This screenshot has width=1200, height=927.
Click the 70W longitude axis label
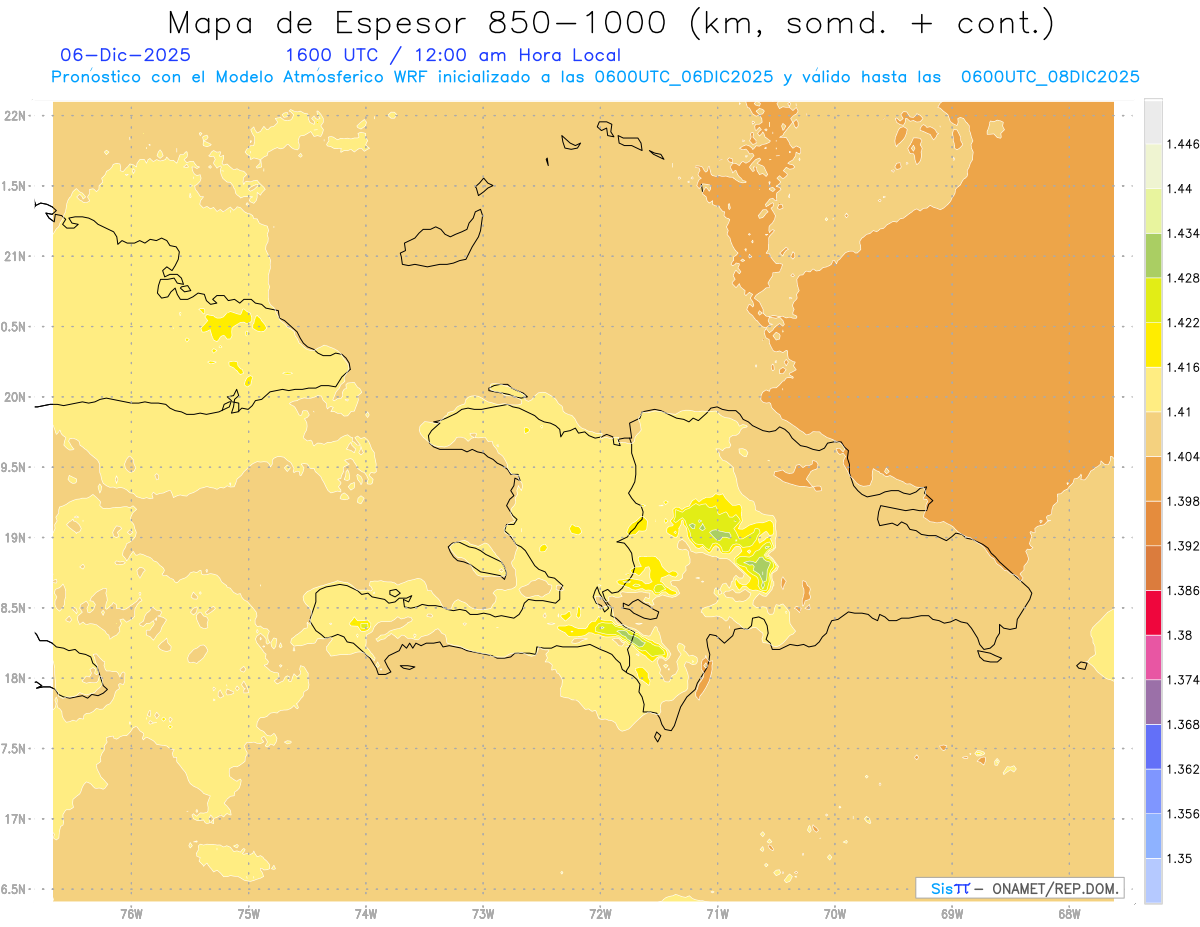[835, 914]
